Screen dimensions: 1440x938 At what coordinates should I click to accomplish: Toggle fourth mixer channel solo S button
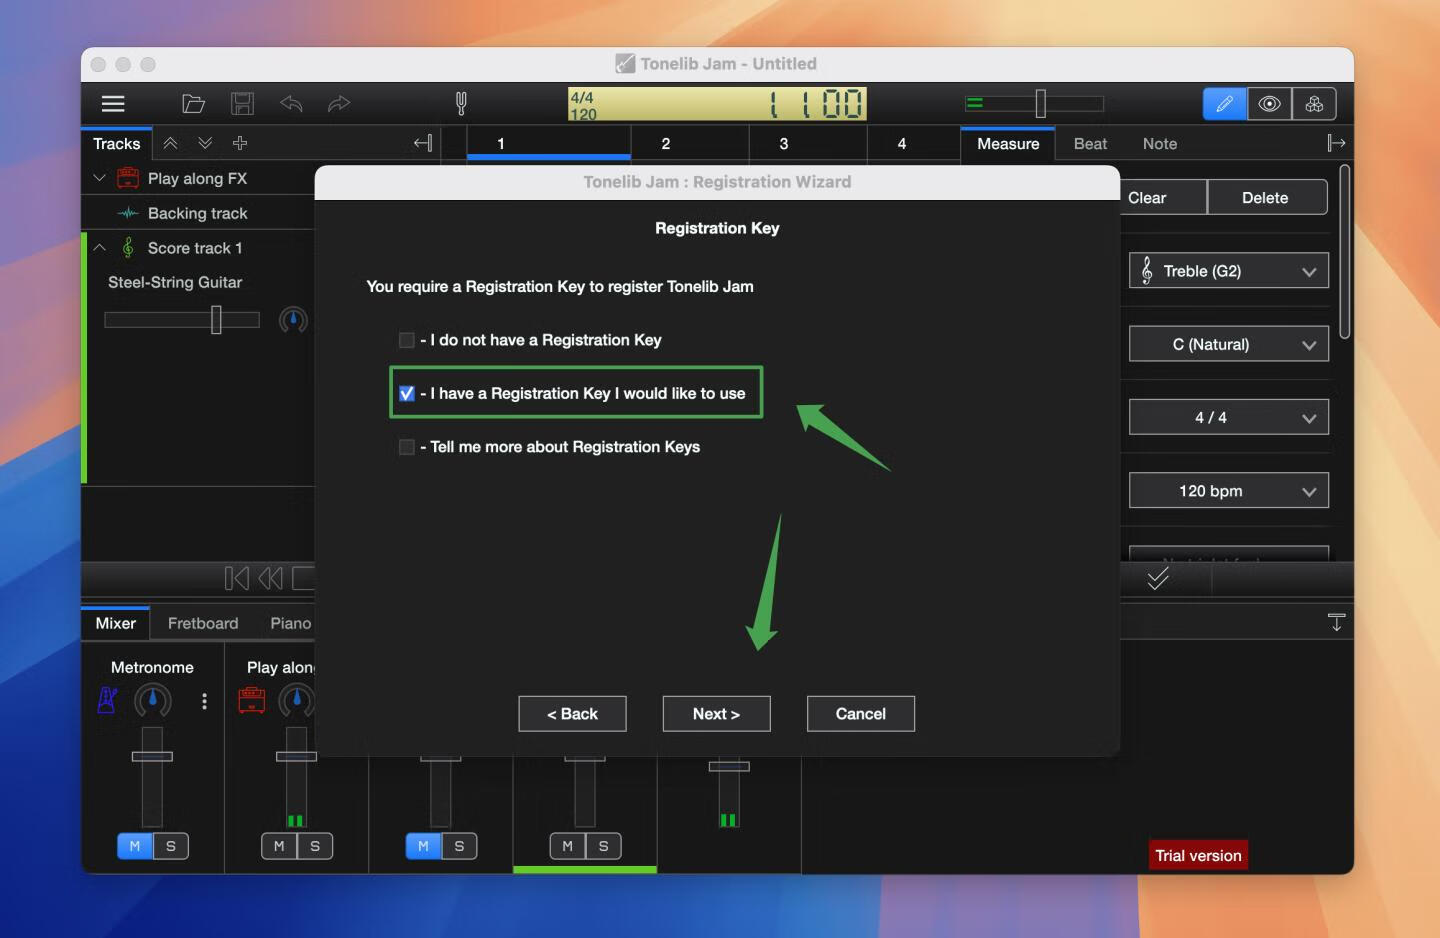(603, 846)
